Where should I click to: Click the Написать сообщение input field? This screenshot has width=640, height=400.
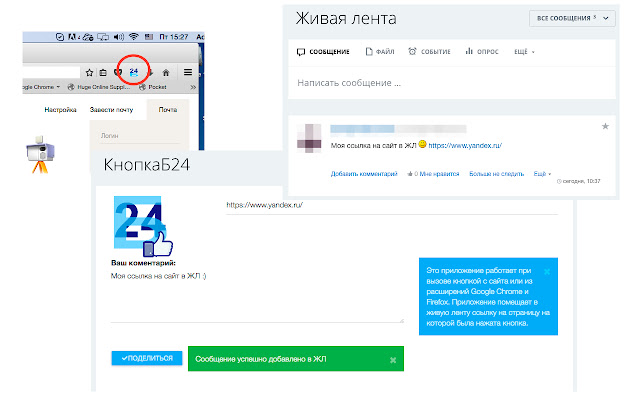[x=451, y=83]
